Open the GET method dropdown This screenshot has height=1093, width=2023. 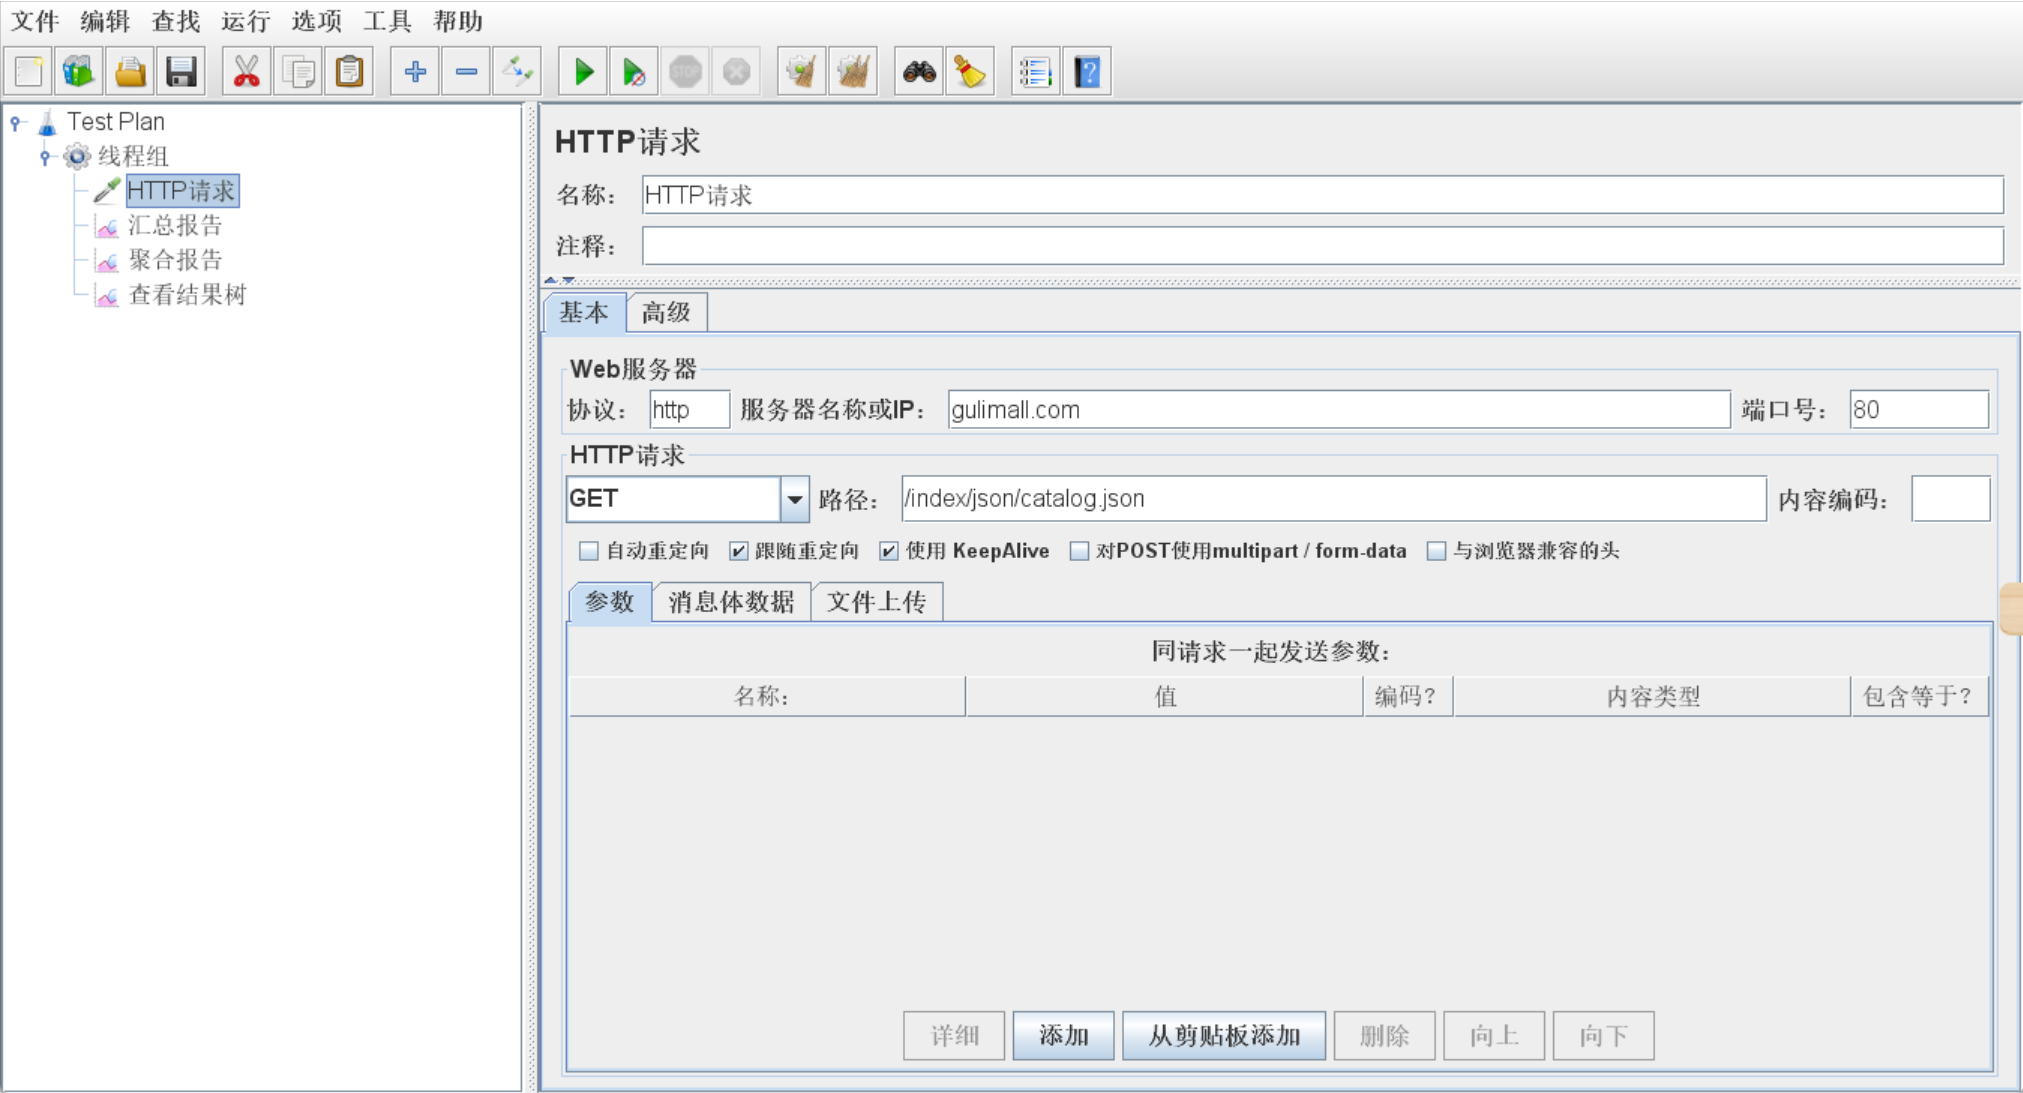(x=794, y=499)
